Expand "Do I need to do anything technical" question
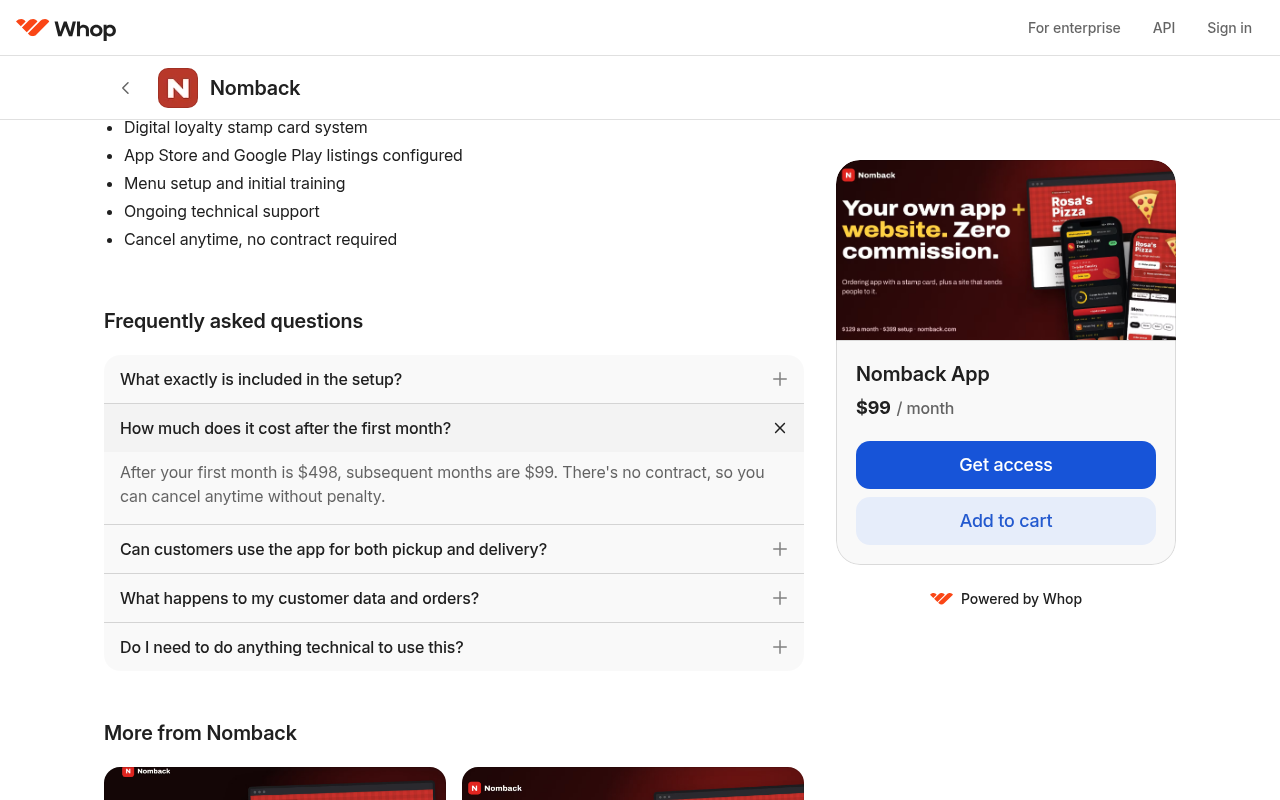 click(454, 647)
